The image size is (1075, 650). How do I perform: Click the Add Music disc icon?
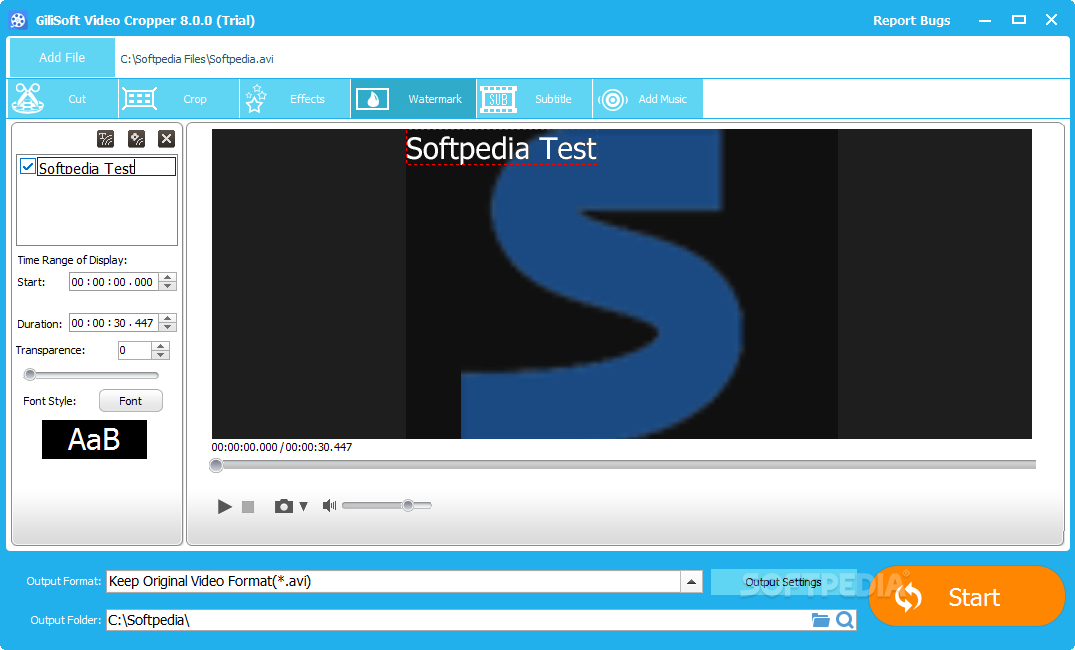[613, 100]
